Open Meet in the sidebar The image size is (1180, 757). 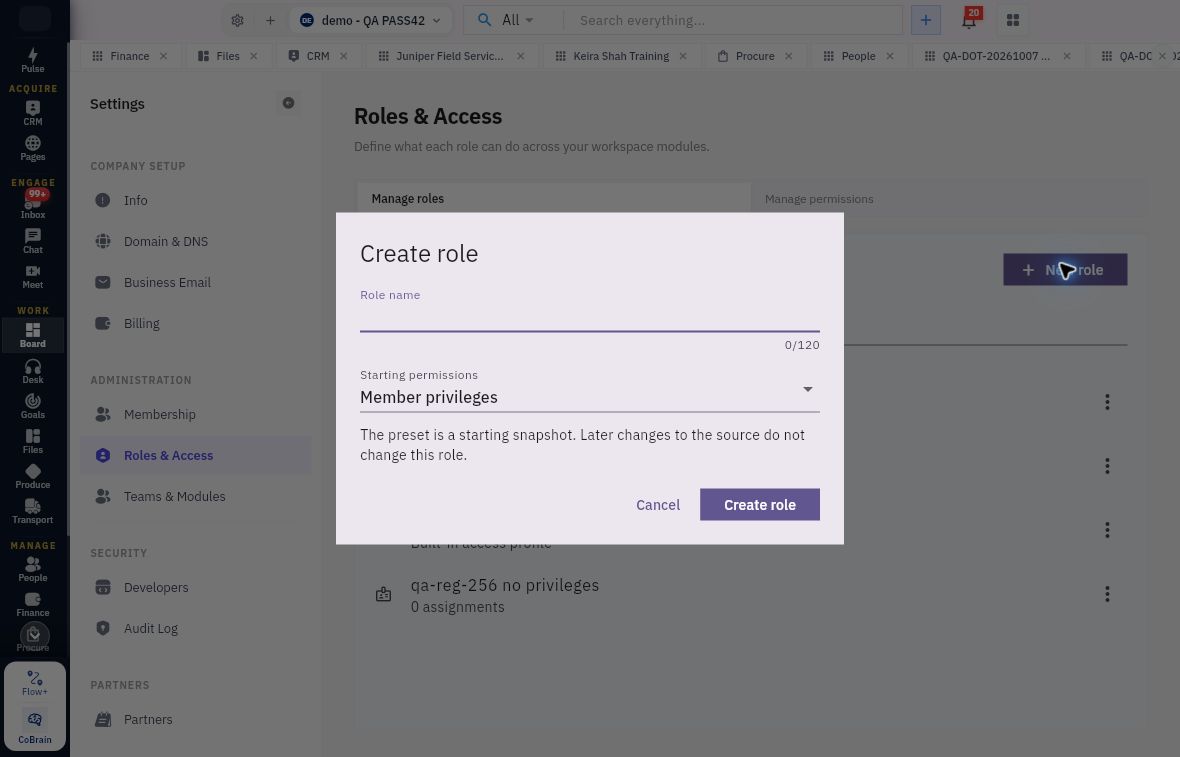click(x=32, y=276)
